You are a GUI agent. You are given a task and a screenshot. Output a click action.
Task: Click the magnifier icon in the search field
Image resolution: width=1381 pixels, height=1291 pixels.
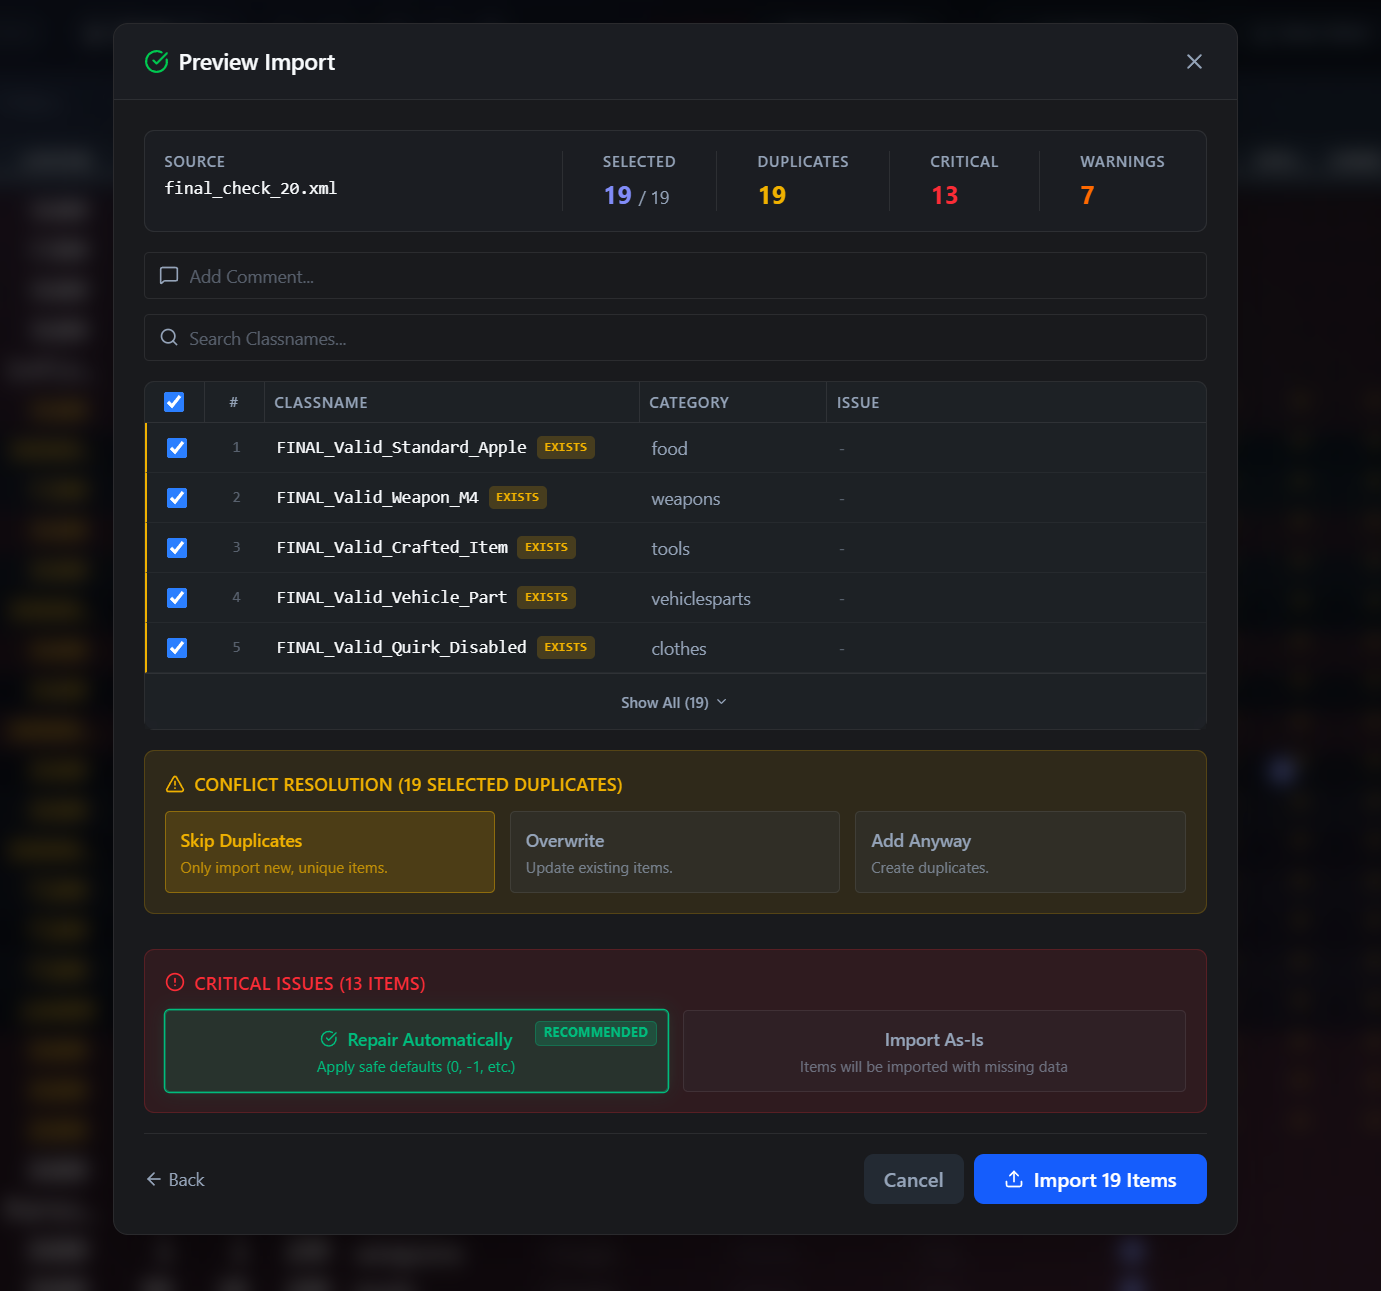[168, 338]
